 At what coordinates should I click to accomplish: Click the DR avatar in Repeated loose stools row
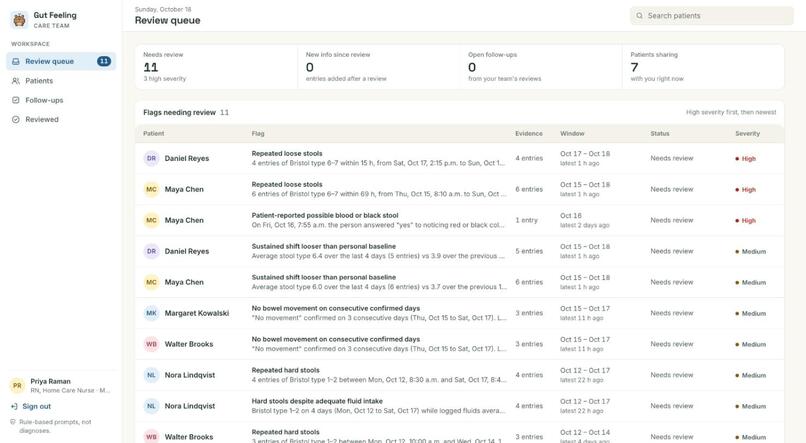click(151, 158)
